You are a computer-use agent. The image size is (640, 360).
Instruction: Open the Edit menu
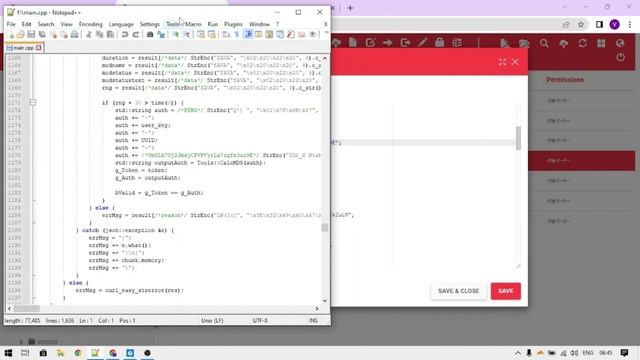point(27,24)
